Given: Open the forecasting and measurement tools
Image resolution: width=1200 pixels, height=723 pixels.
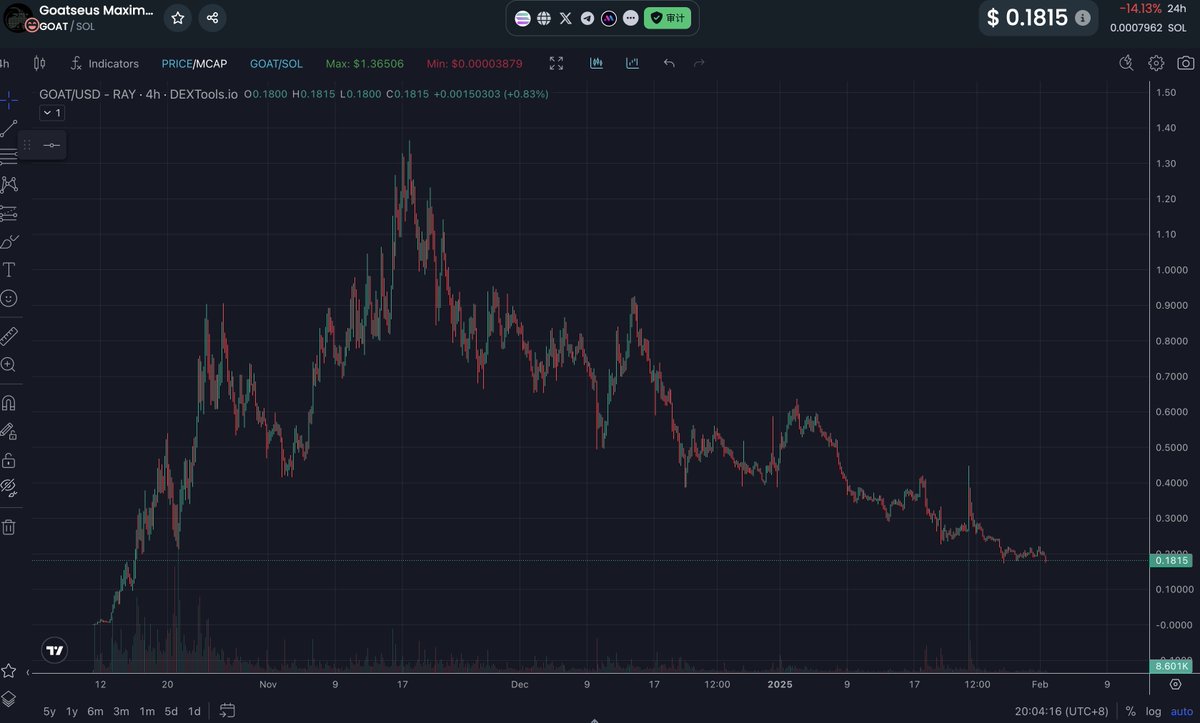Looking at the screenshot, I should (9, 212).
